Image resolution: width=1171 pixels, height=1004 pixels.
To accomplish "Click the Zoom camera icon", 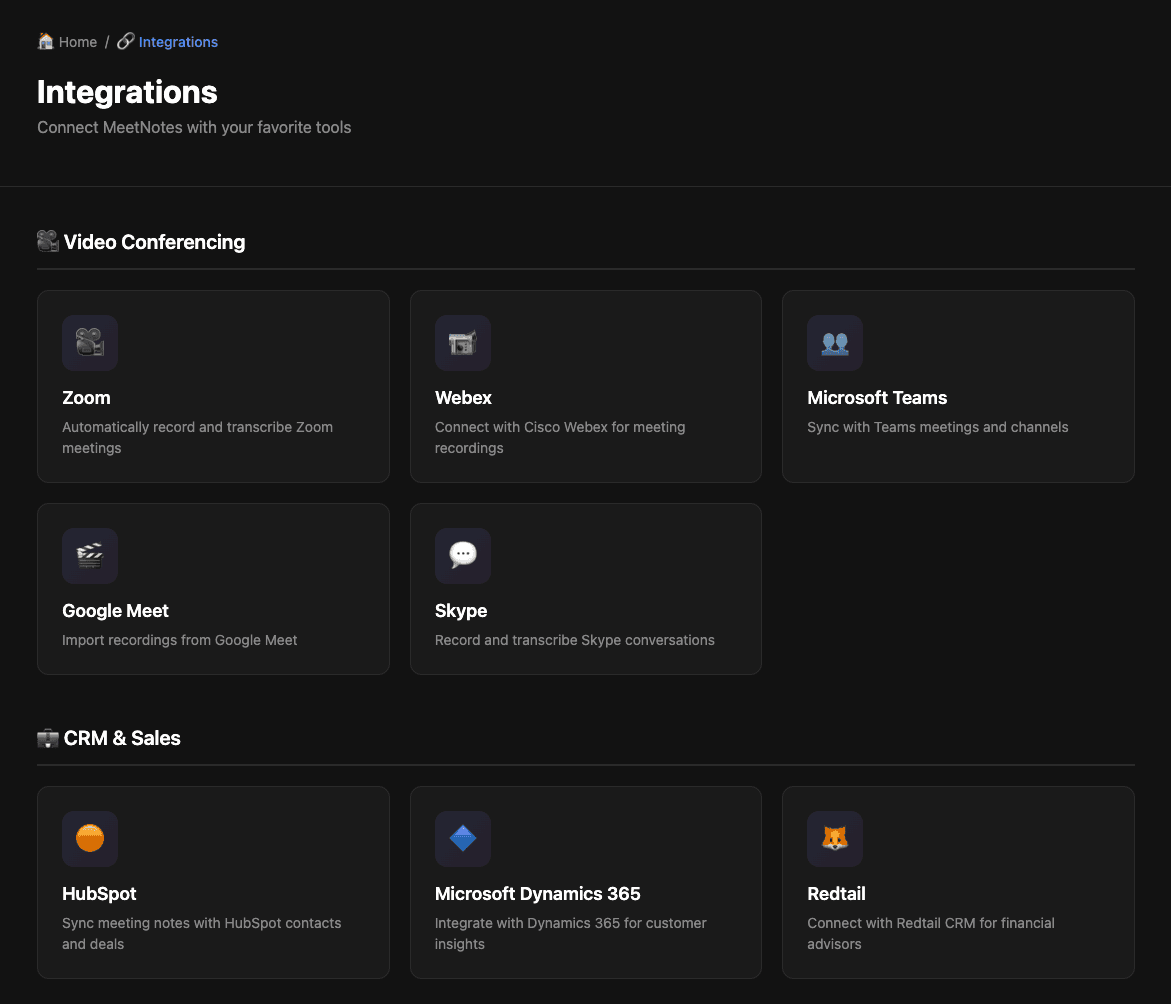I will (x=90, y=343).
